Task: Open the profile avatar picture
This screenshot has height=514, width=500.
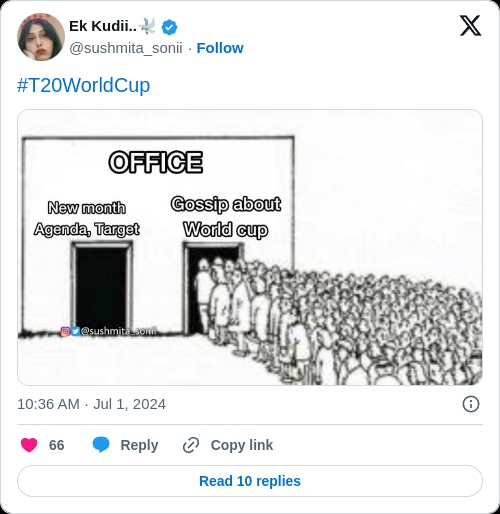Action: pyautogui.click(x=41, y=37)
